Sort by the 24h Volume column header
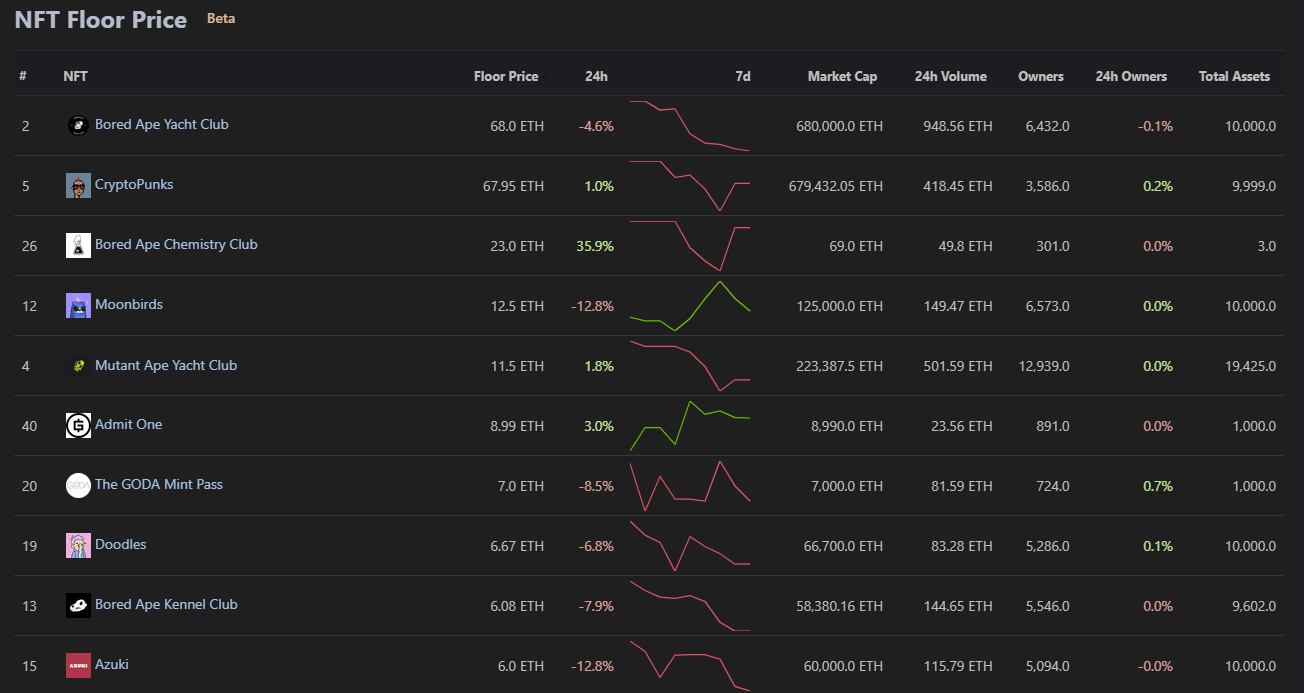Image resolution: width=1304 pixels, height=693 pixels. pos(950,76)
